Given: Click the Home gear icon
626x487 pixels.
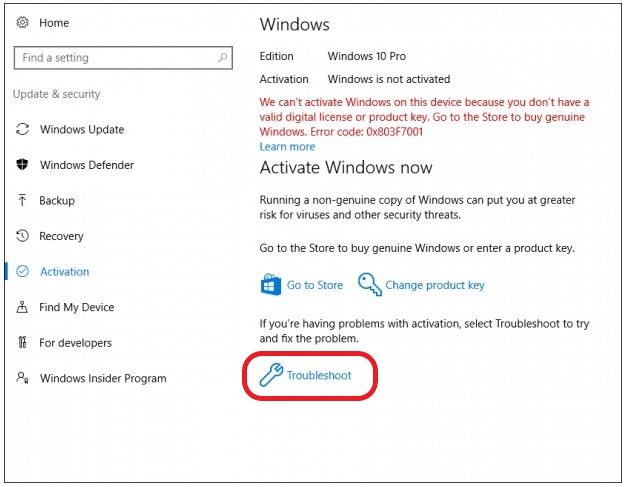Looking at the screenshot, I should 22,23.
